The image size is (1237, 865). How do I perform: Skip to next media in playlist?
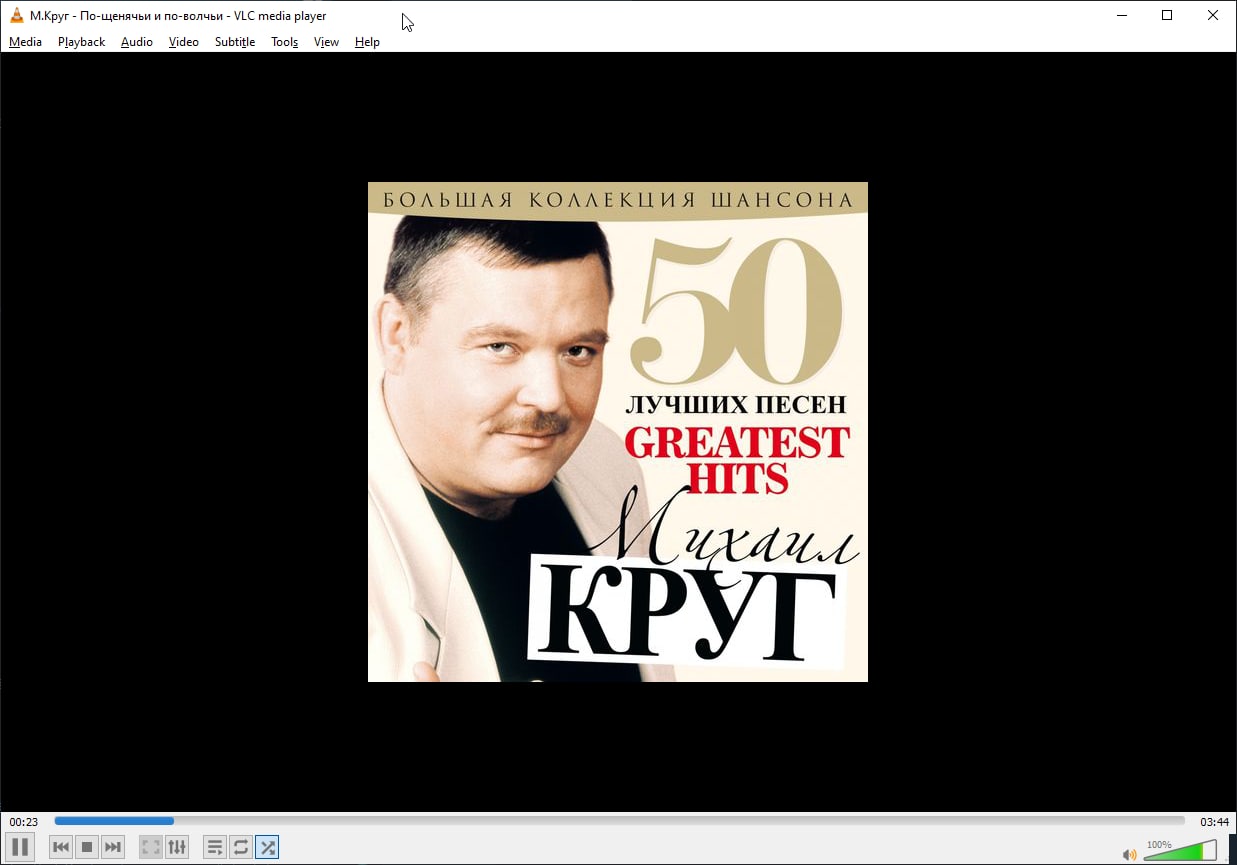[113, 847]
